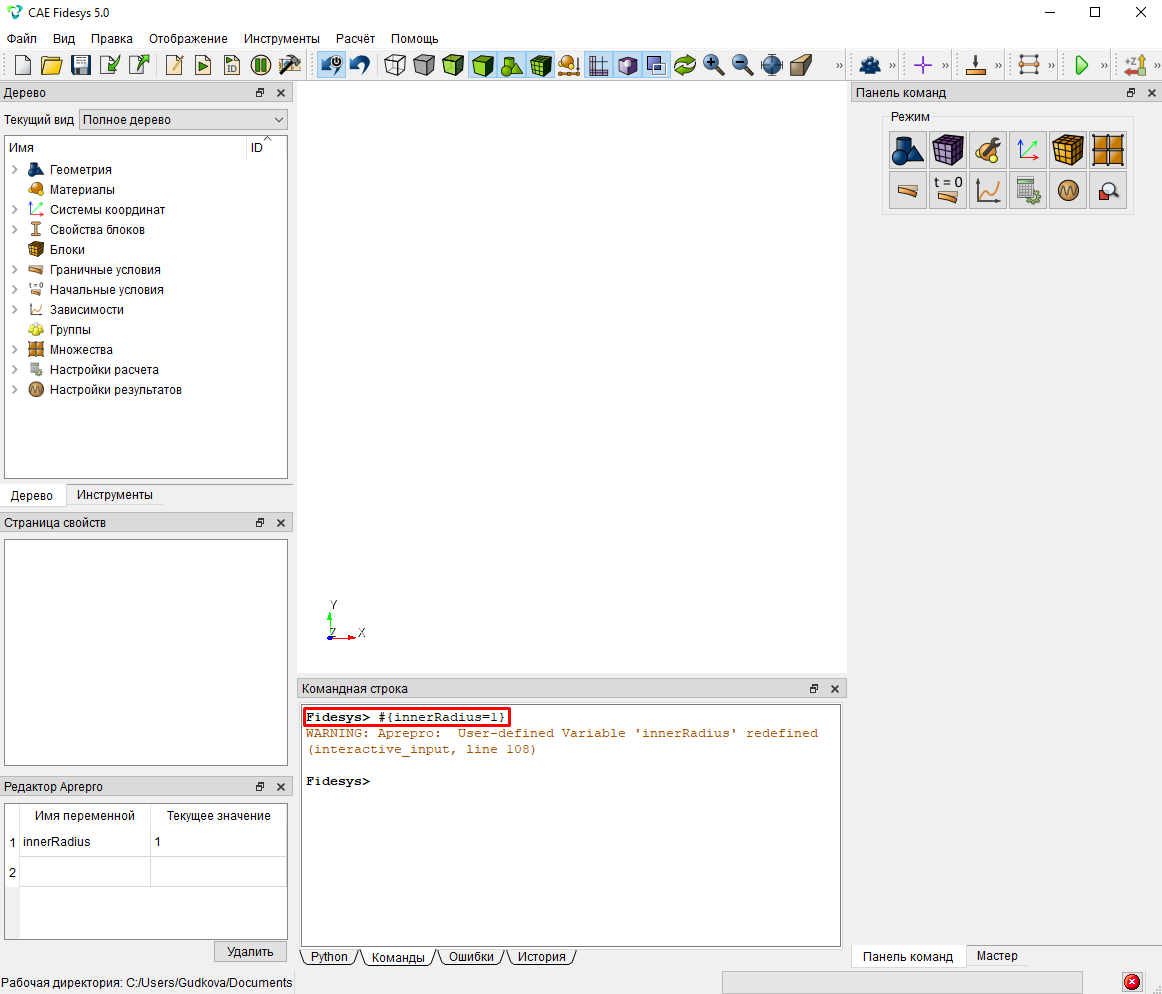Click the green play run icon
The height and width of the screenshot is (994, 1162).
(1081, 65)
